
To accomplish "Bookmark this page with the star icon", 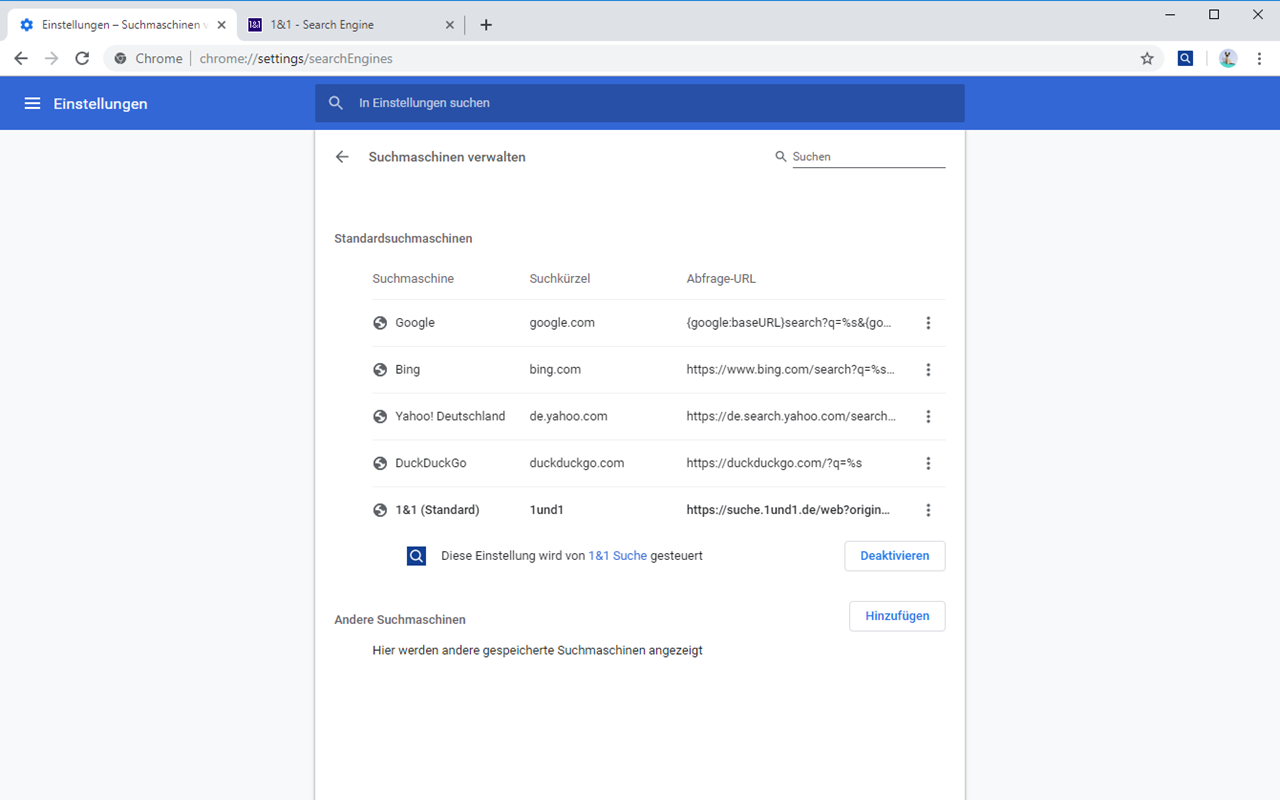I will coord(1147,58).
